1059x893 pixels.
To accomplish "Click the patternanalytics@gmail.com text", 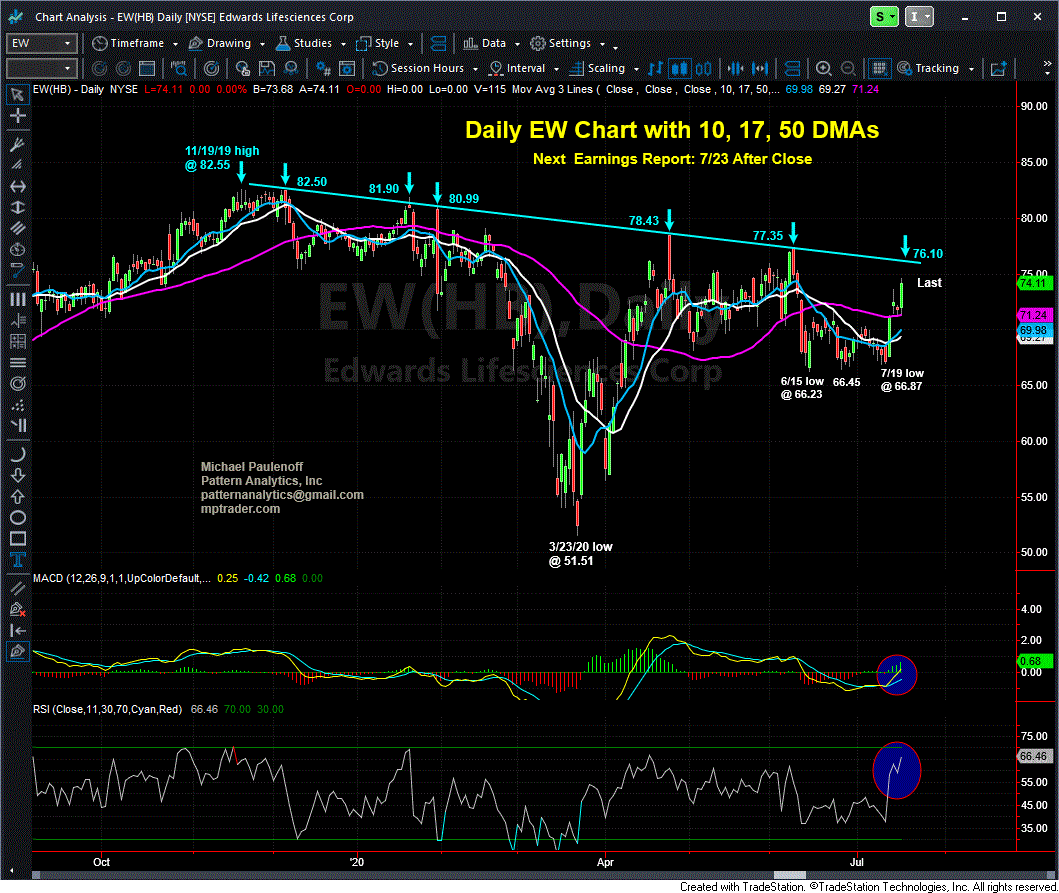I will [x=282, y=495].
